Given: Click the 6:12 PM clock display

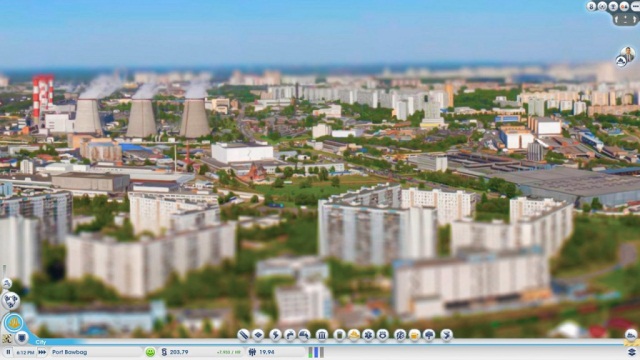Looking at the screenshot, I should point(25,352).
